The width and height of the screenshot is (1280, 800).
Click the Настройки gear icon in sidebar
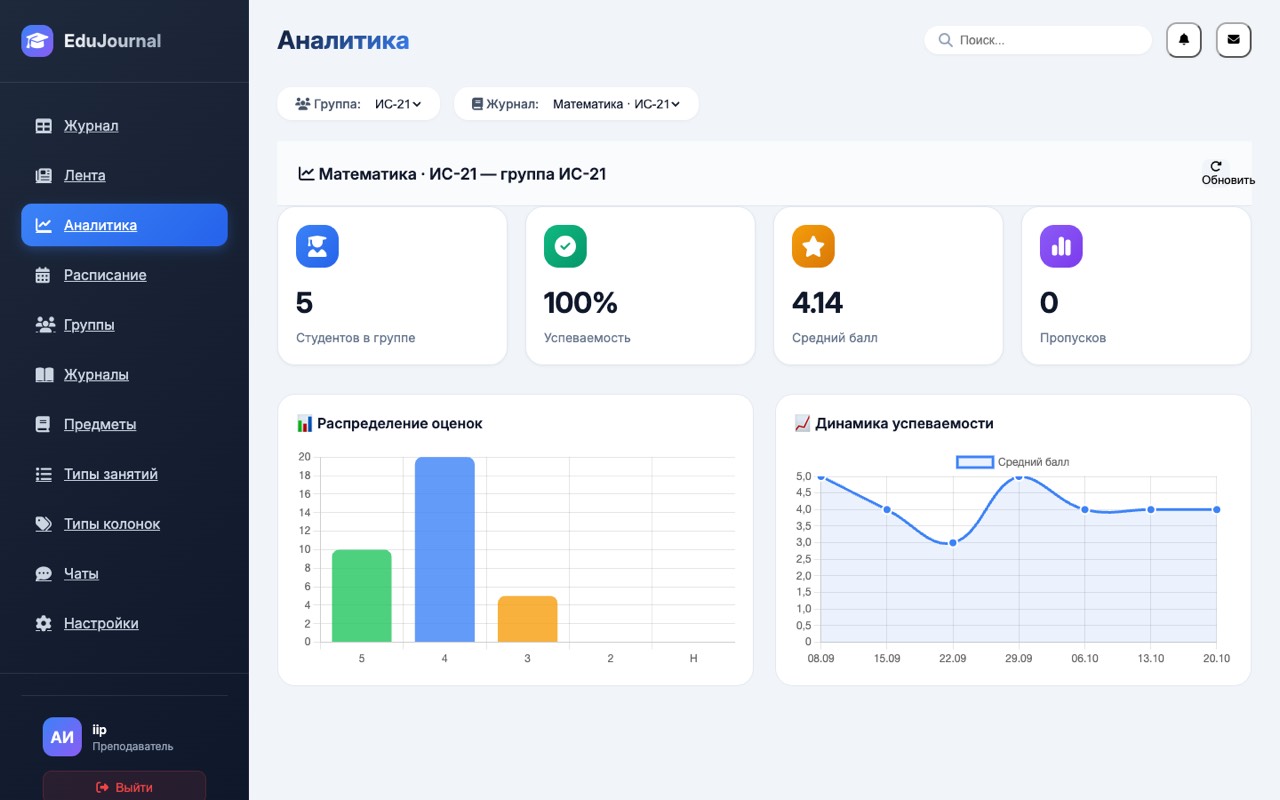pyautogui.click(x=43, y=623)
